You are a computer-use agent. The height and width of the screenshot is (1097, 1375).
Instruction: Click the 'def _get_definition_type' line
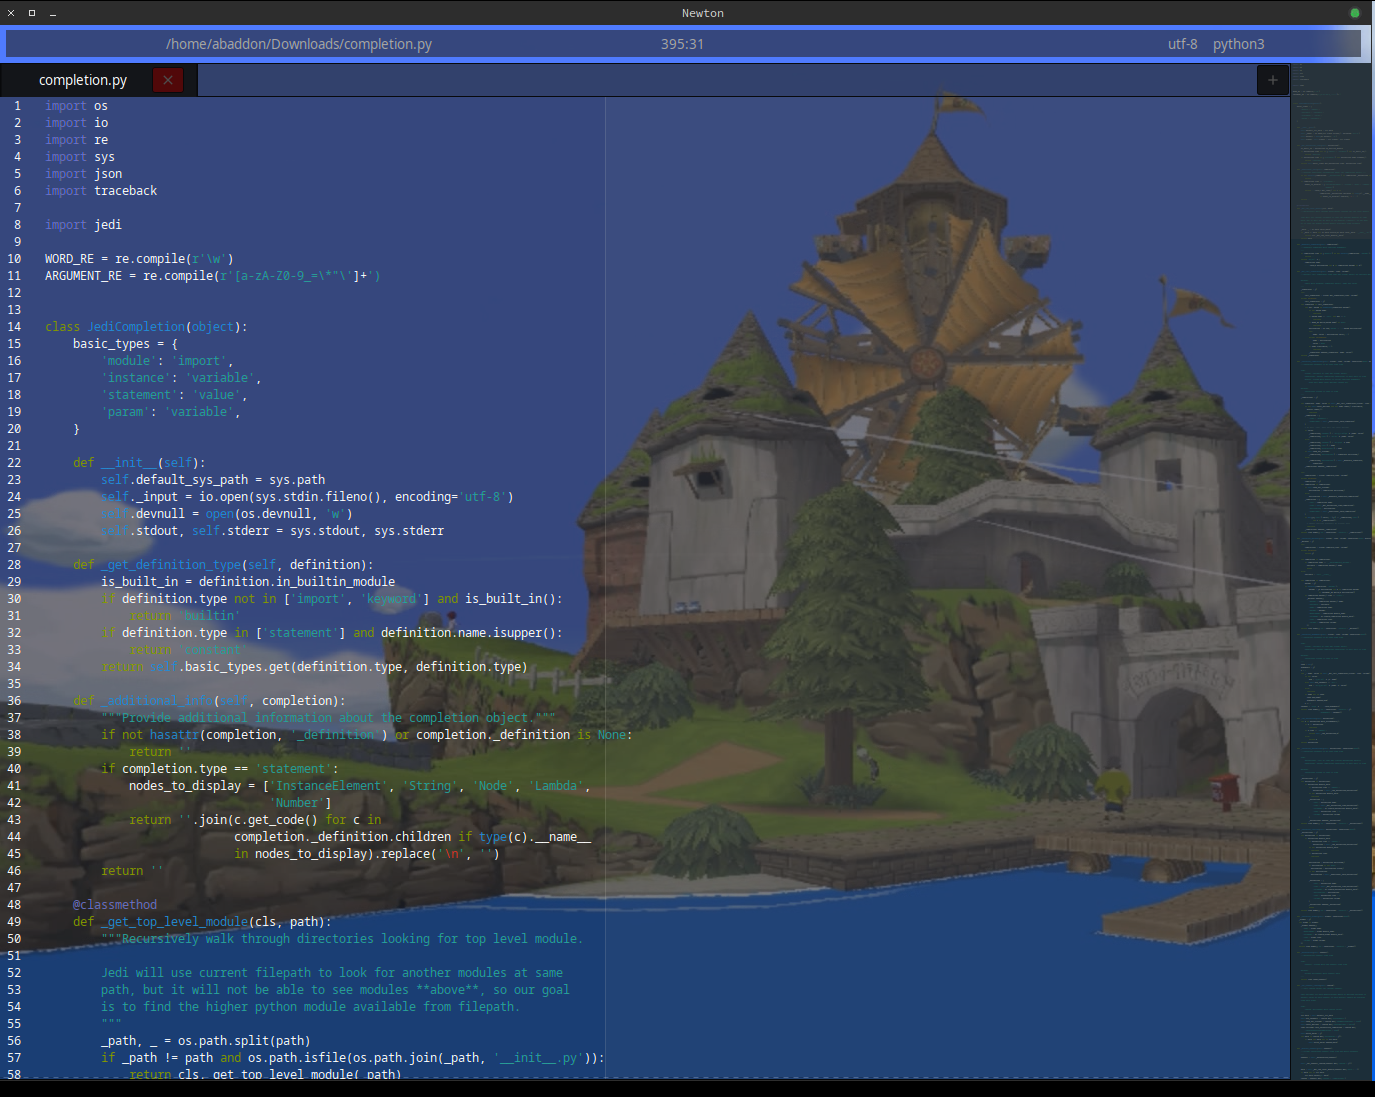click(223, 565)
